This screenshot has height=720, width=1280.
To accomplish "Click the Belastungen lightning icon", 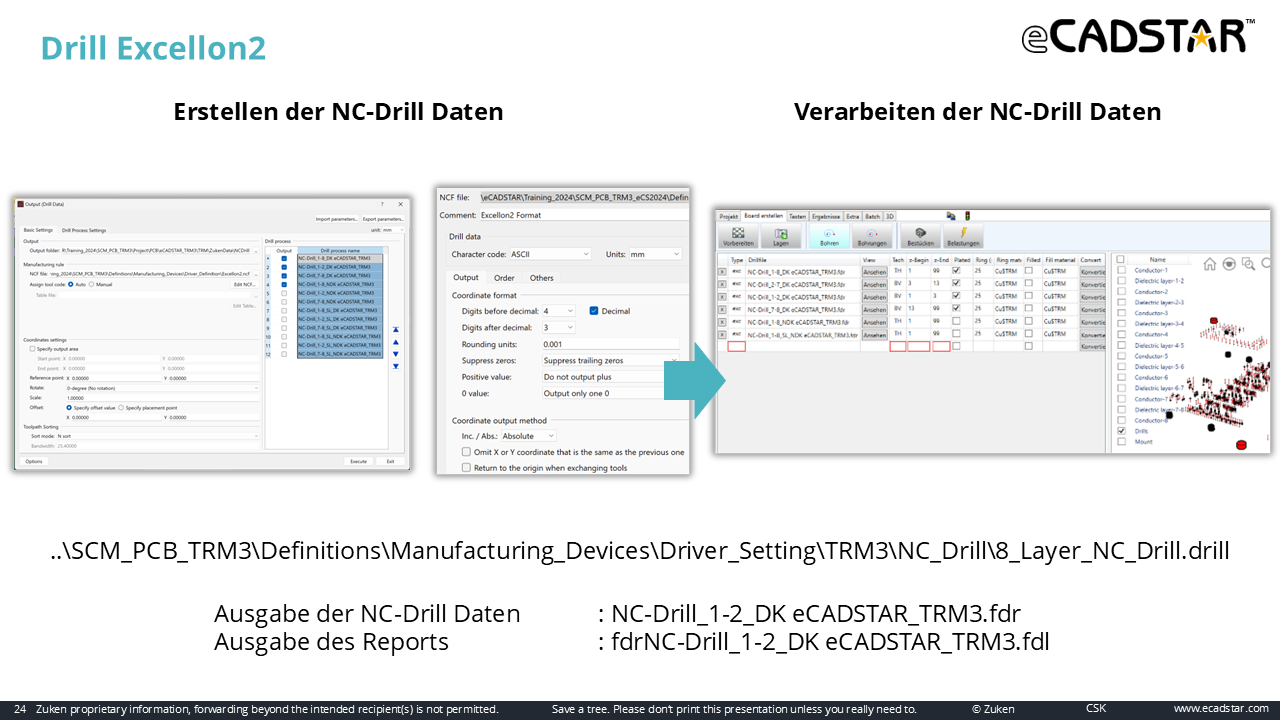I will click(963, 237).
